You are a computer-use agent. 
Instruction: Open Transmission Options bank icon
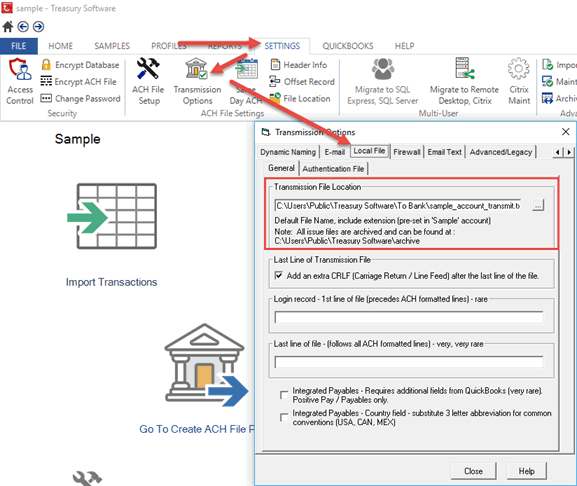pos(197,68)
